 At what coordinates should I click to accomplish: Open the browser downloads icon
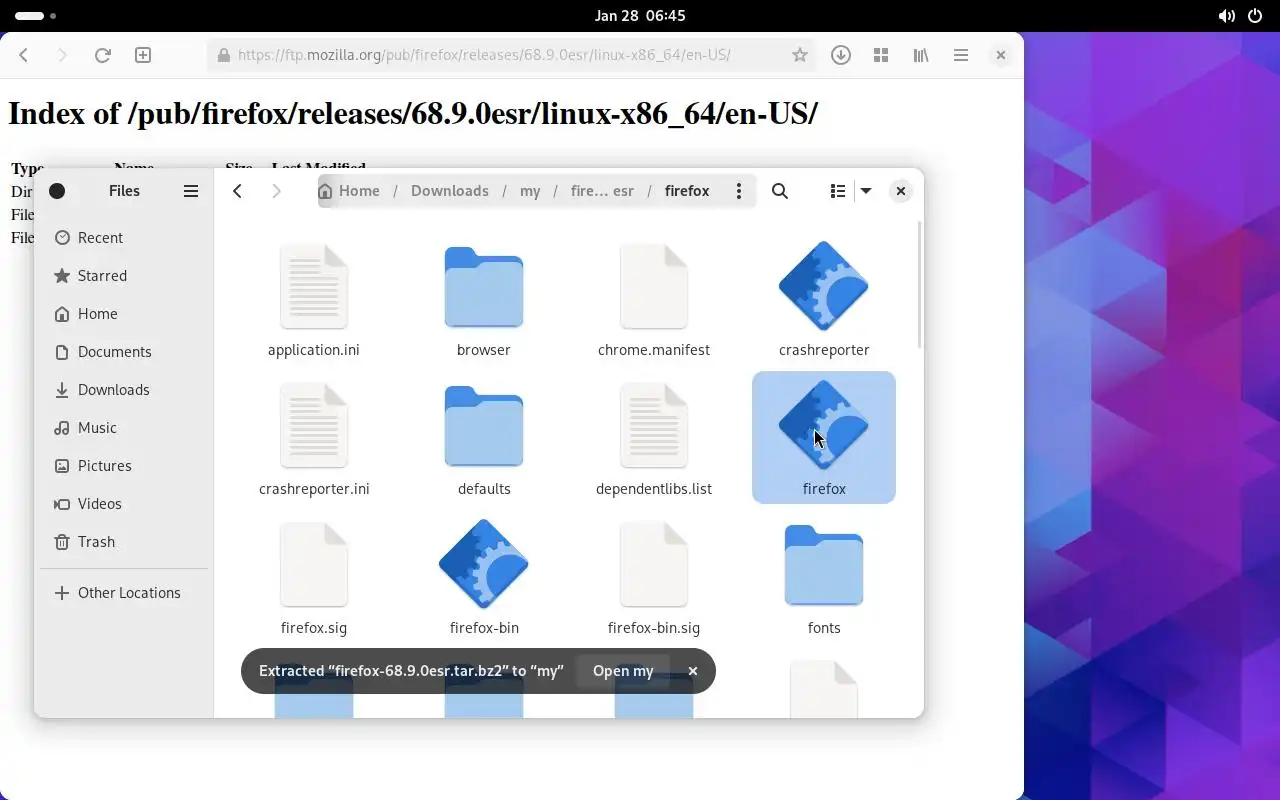click(x=841, y=56)
